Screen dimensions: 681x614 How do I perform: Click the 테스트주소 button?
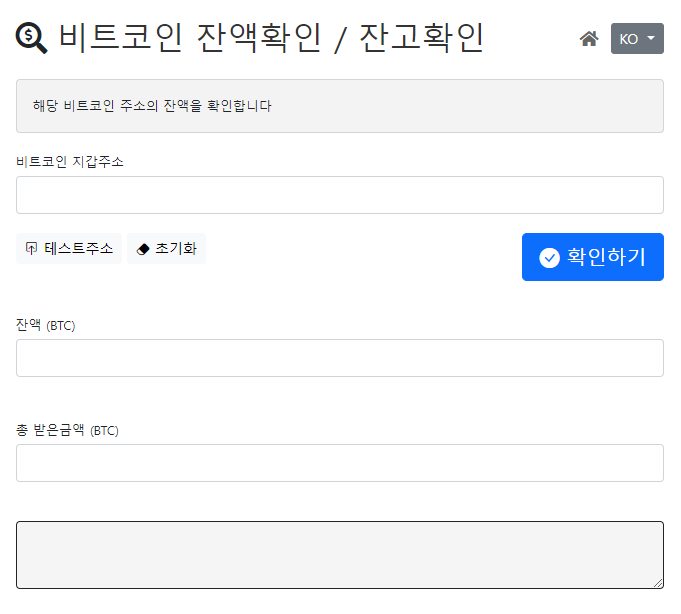[69, 248]
